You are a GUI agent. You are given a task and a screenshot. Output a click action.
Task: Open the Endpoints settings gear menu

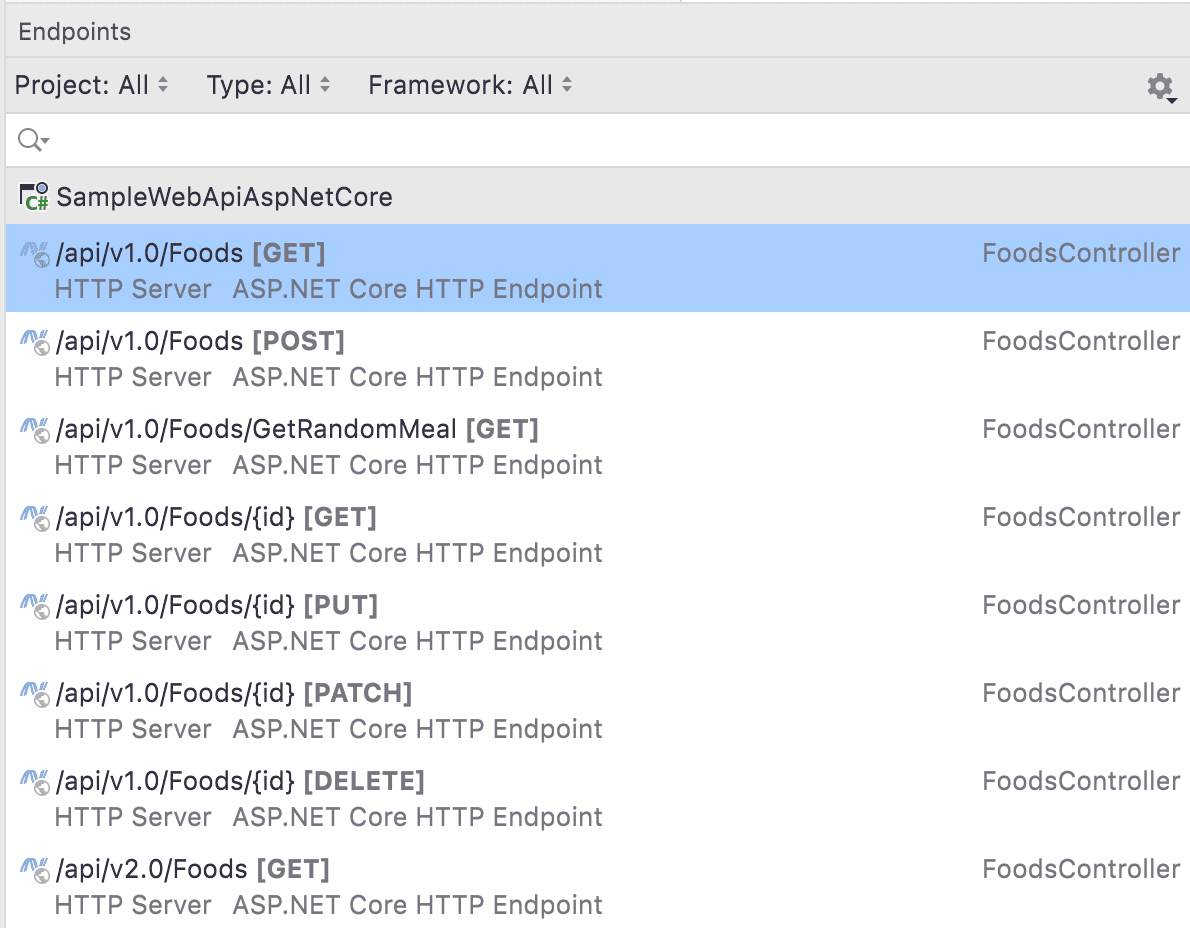tap(1160, 87)
